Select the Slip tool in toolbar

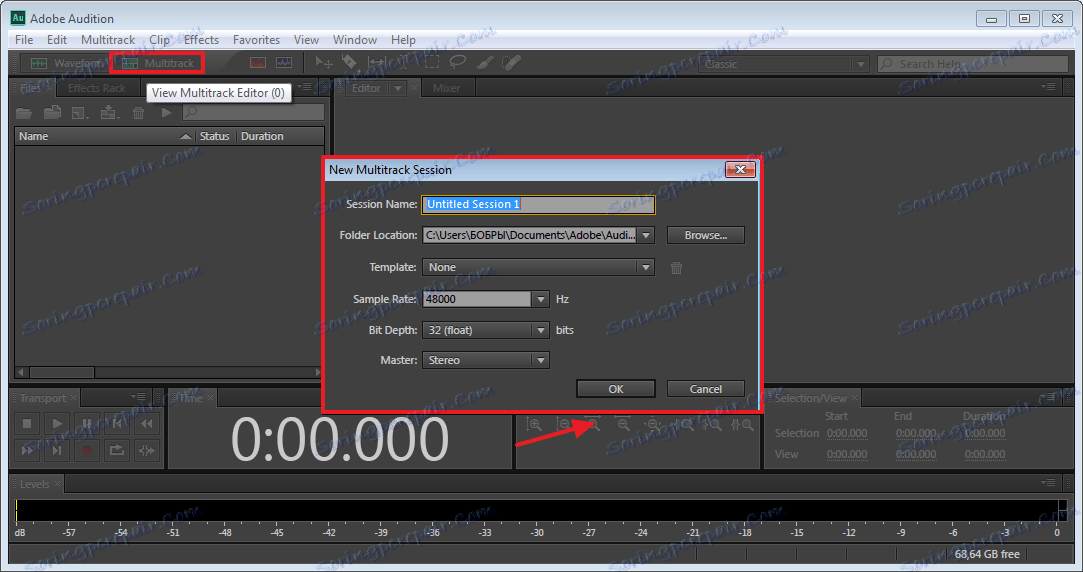coord(376,63)
